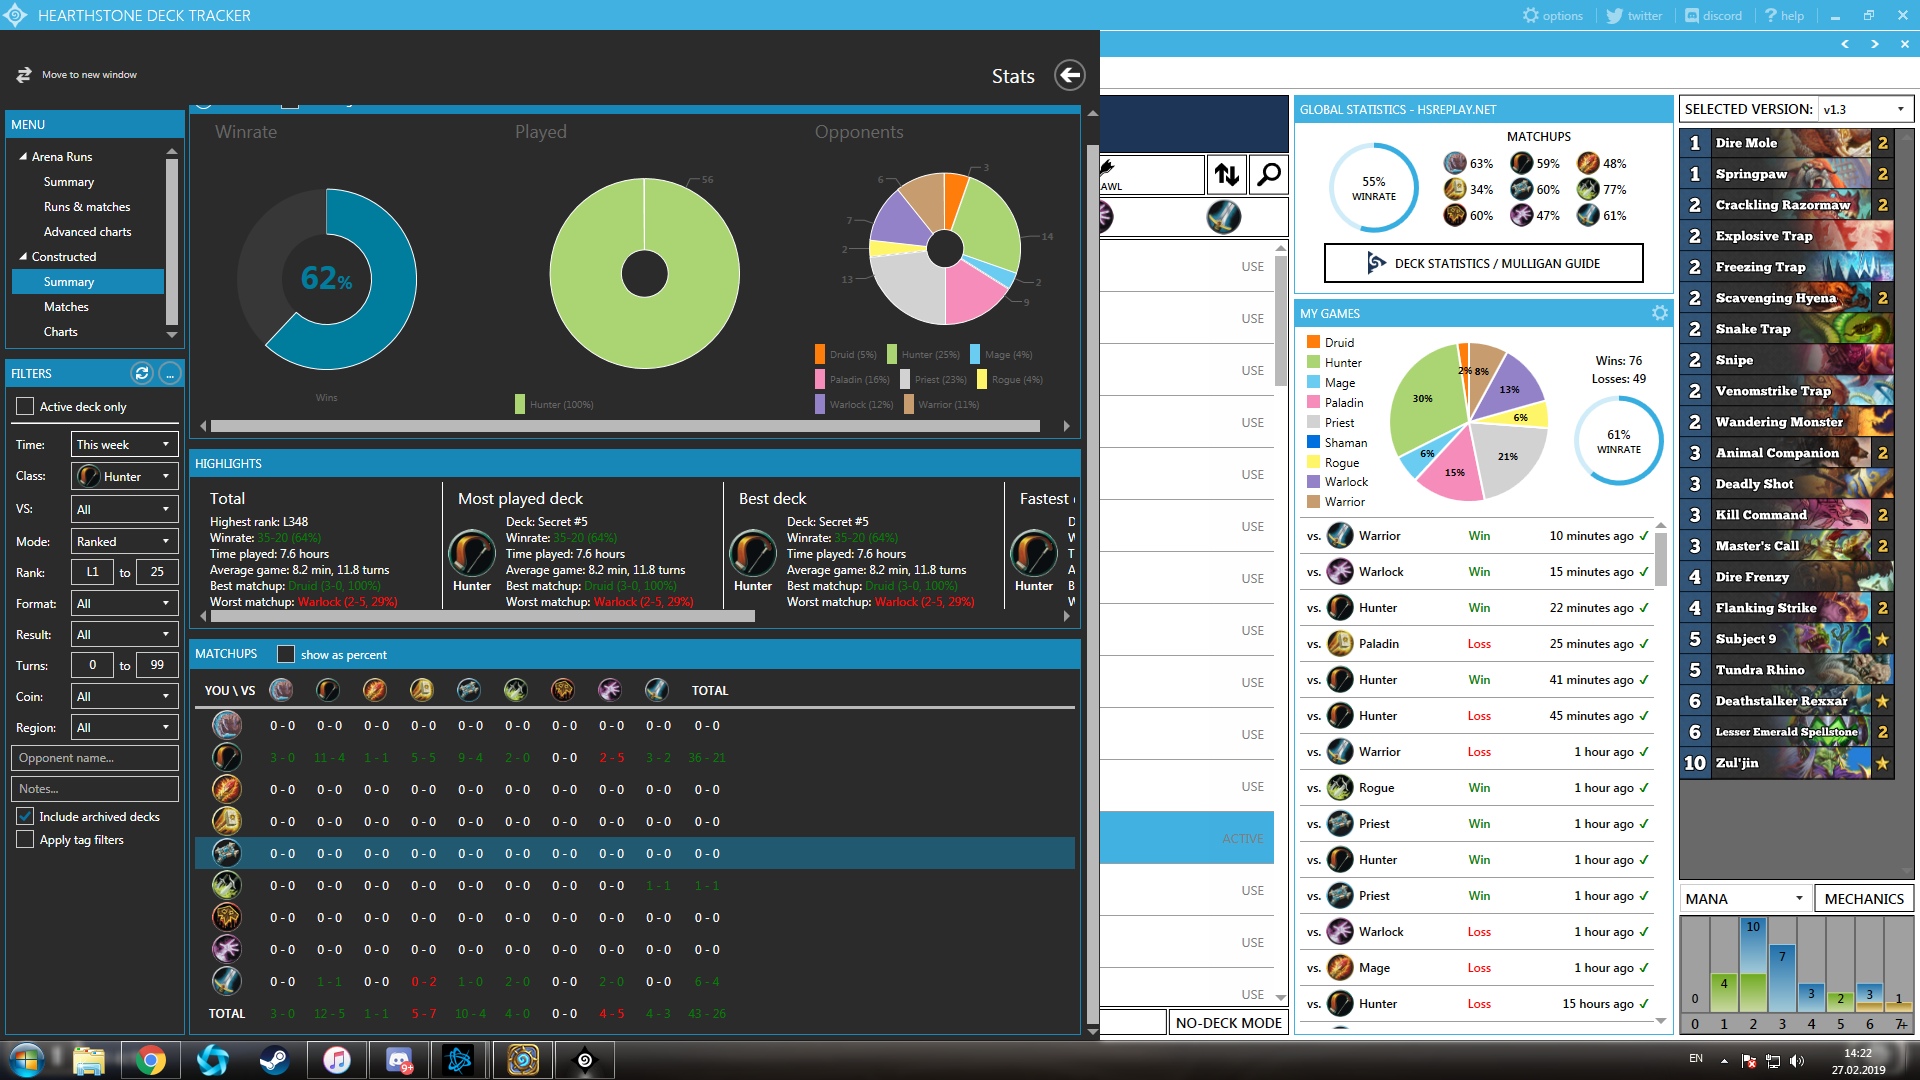Open Advanced charts in Arena Runs
The width and height of the screenshot is (1920, 1080).
(87, 232)
